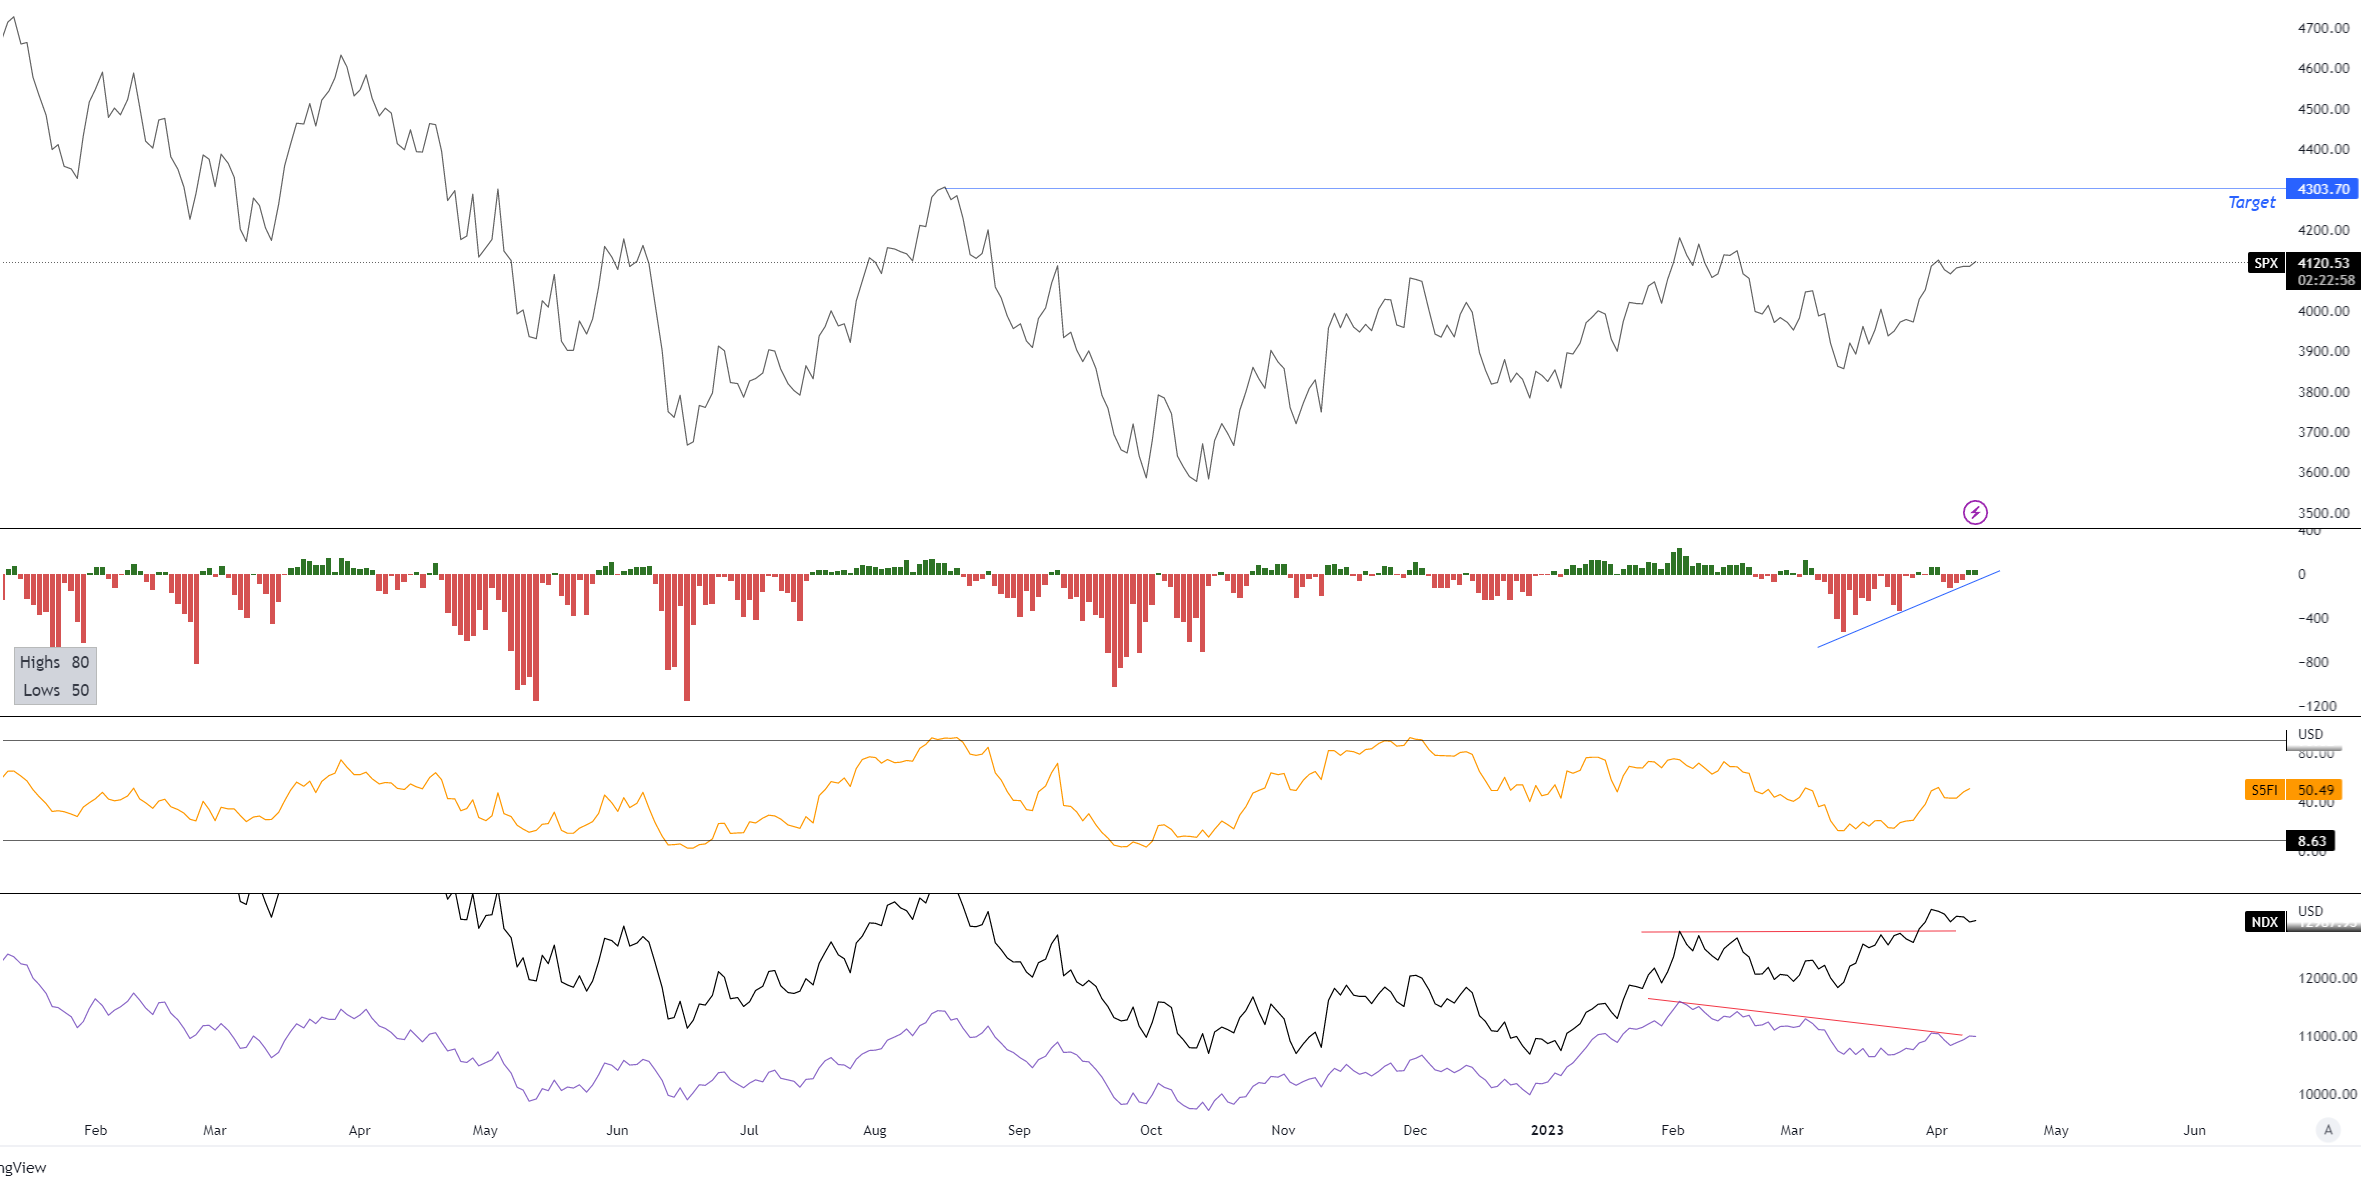
Task: Click the Highs/Lows legend box
Action: (55, 676)
